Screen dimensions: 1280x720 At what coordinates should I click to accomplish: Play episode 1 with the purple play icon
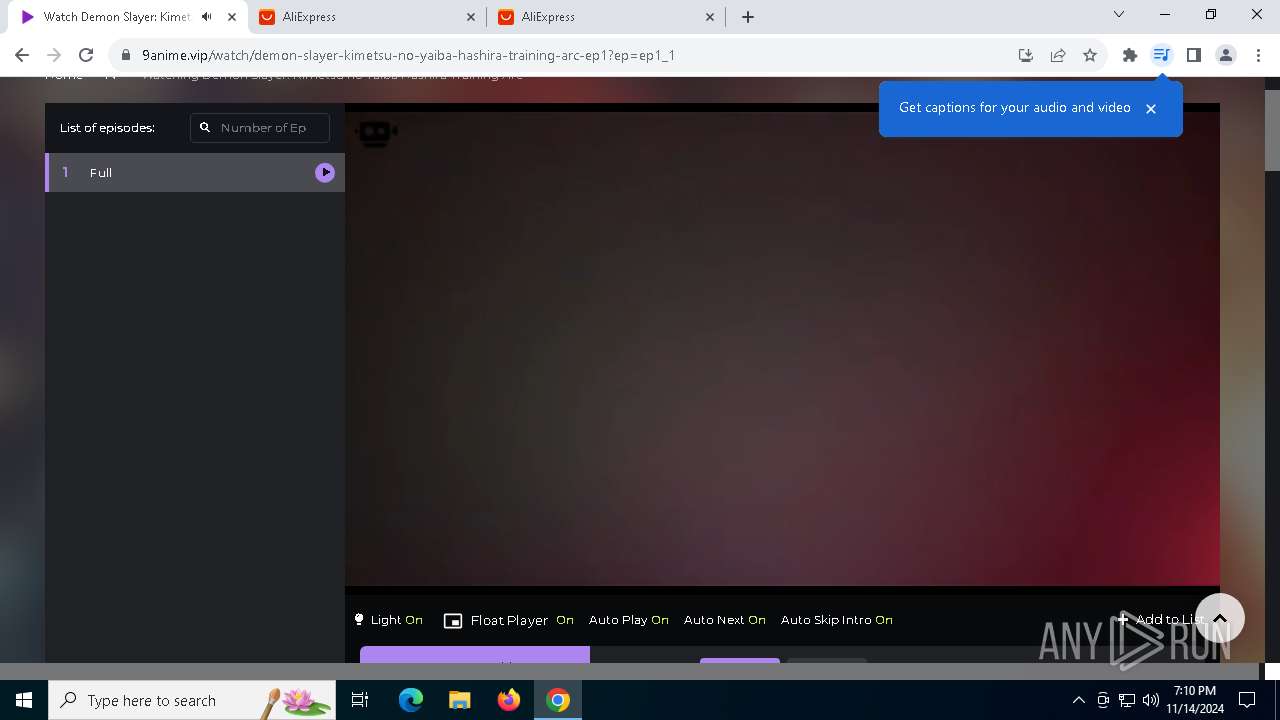(x=325, y=172)
